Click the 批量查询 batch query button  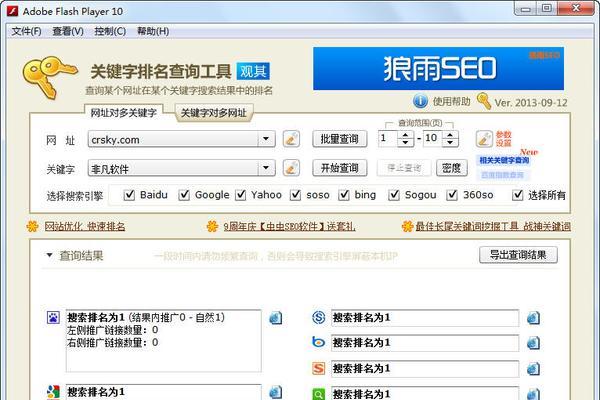339,139
